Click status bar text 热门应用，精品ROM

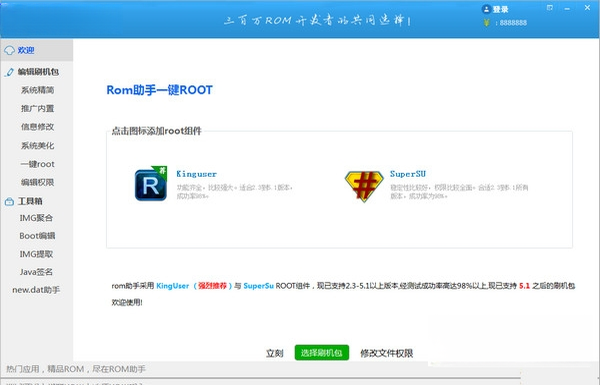tap(76, 369)
